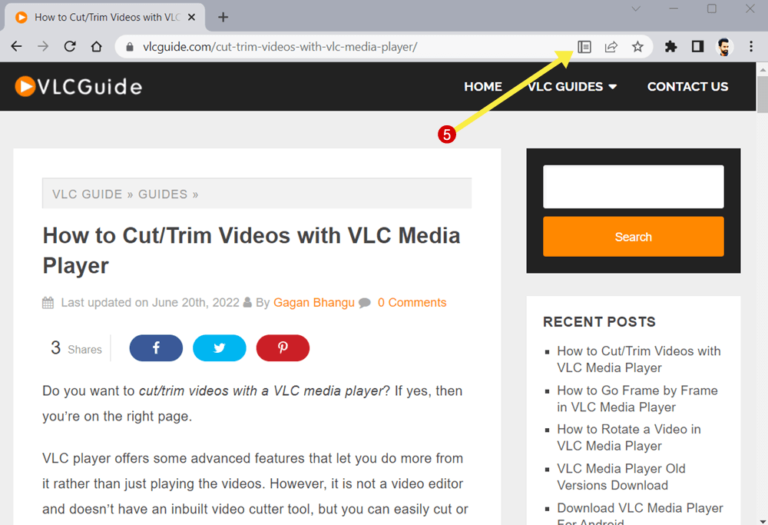Go to HOME in site navigation
Screen dimensions: 768x525
click(x=483, y=87)
